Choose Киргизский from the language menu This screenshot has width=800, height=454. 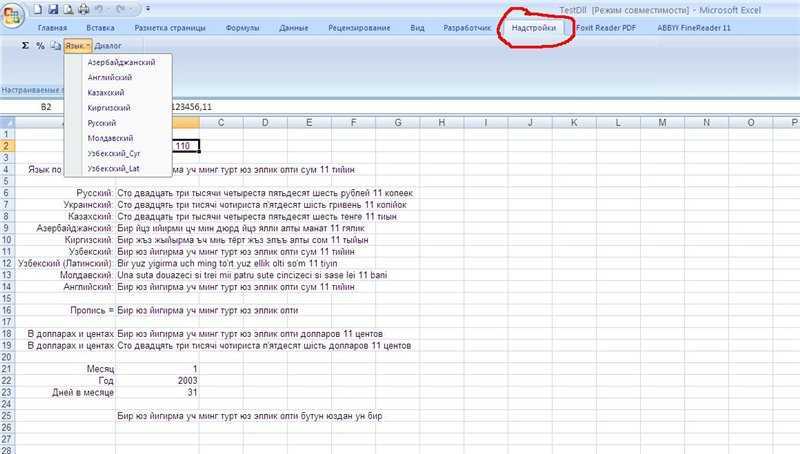tap(109, 108)
